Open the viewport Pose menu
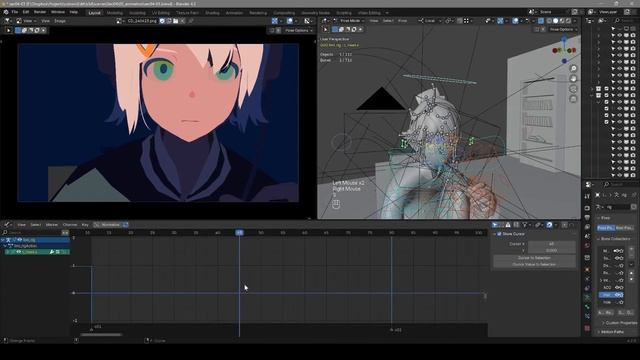The width and height of the screenshot is (640, 360). [x=402, y=20]
